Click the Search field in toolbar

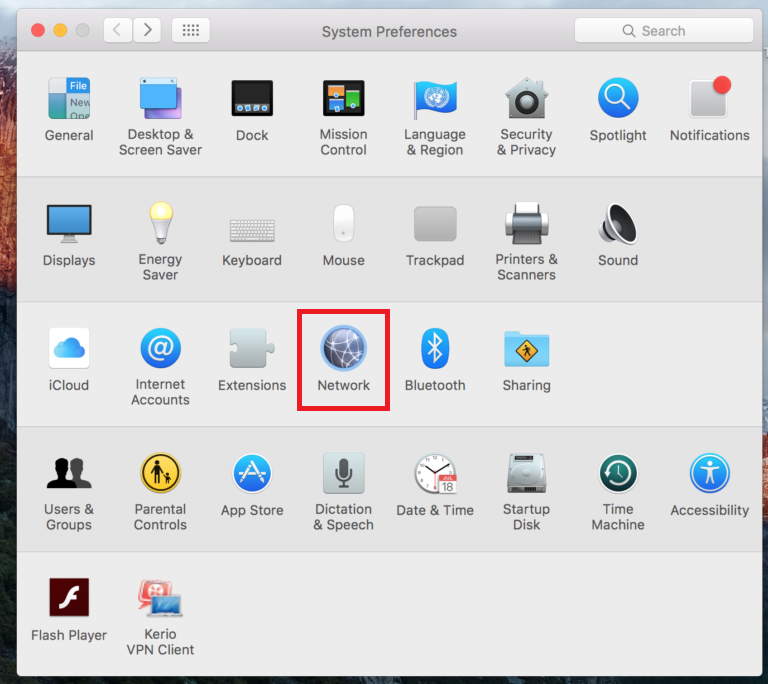tap(664, 31)
